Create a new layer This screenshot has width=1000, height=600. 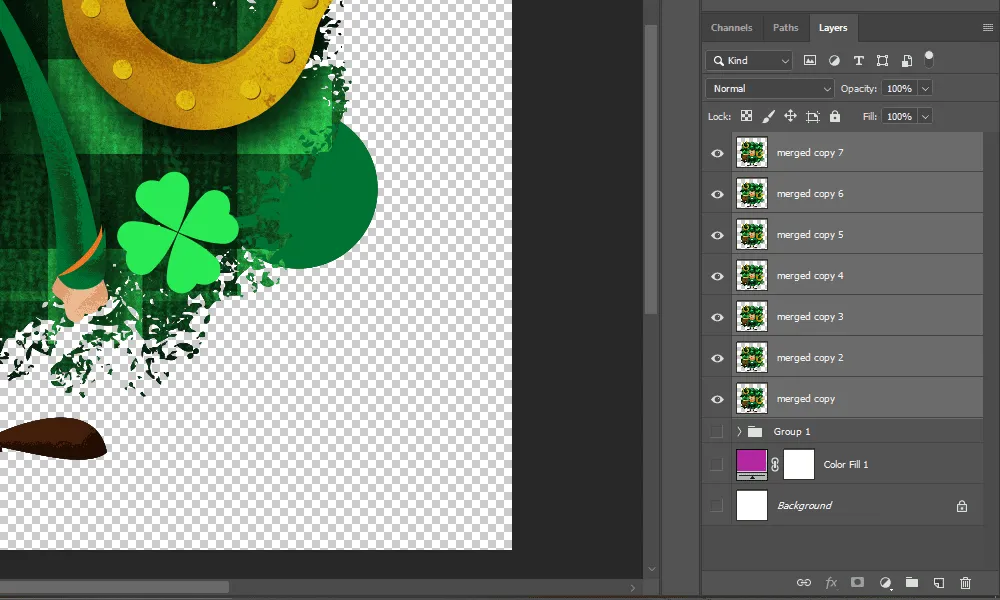[939, 583]
